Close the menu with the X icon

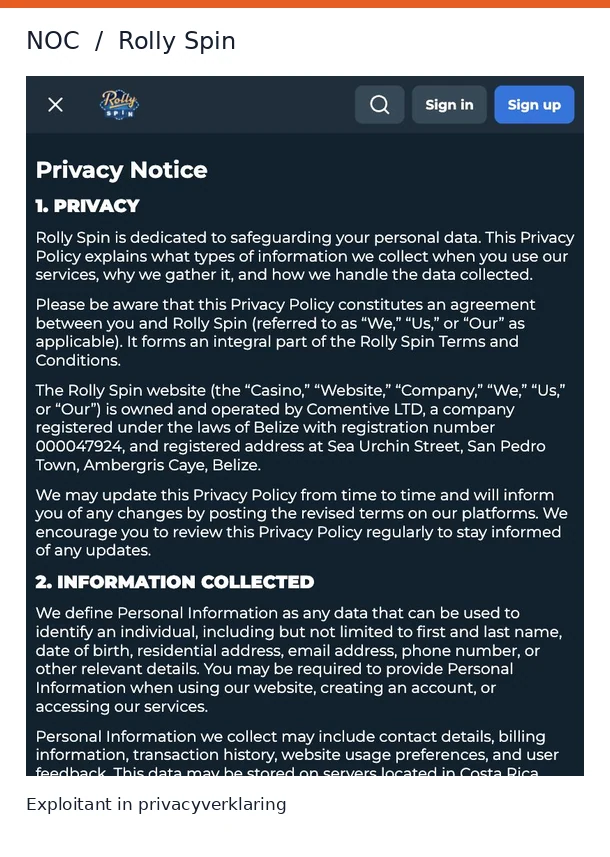(x=55, y=104)
